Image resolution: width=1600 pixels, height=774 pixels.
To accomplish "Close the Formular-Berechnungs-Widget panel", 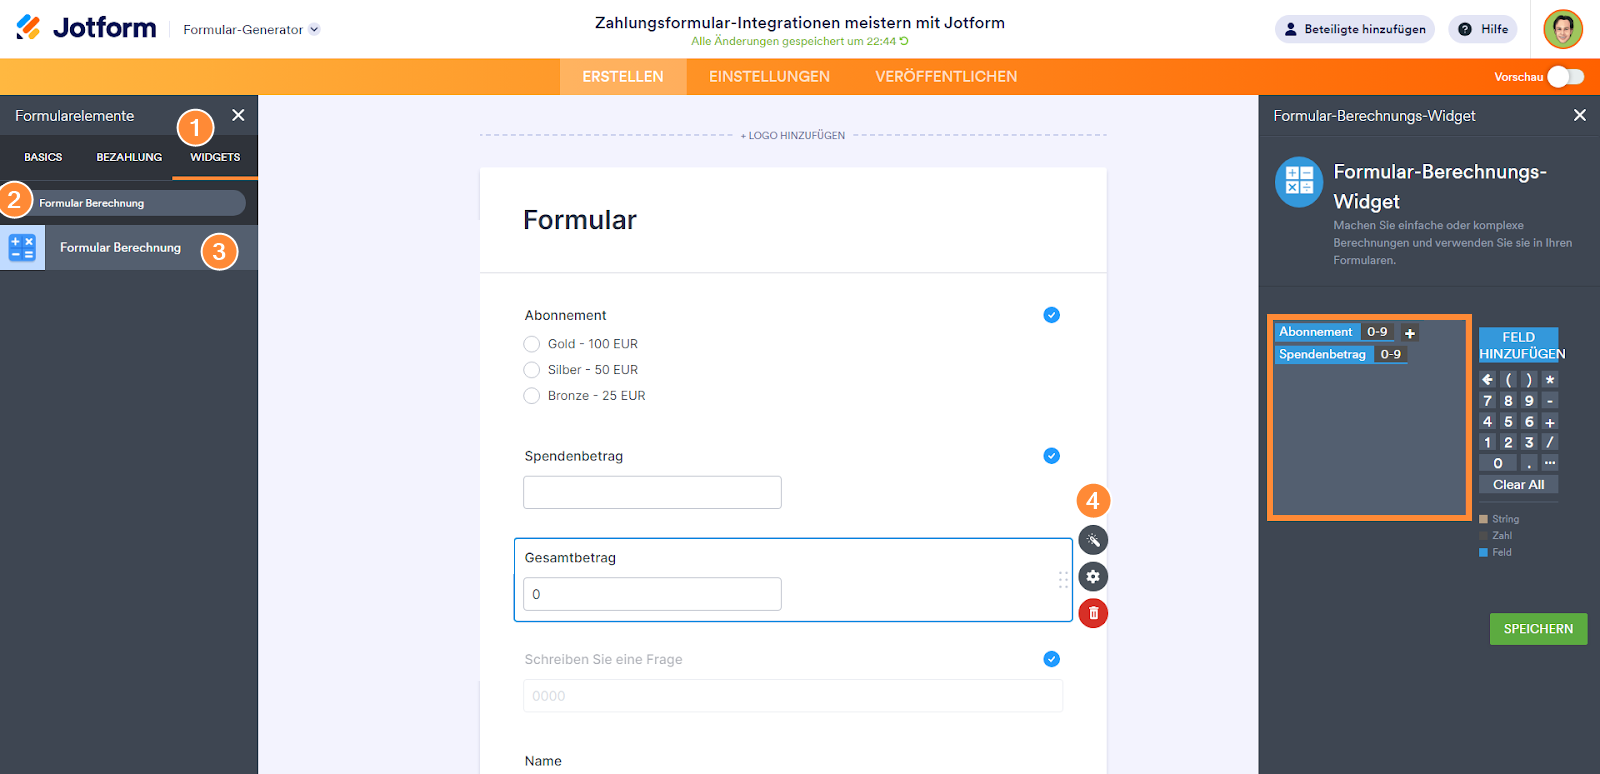I will coord(1580,115).
